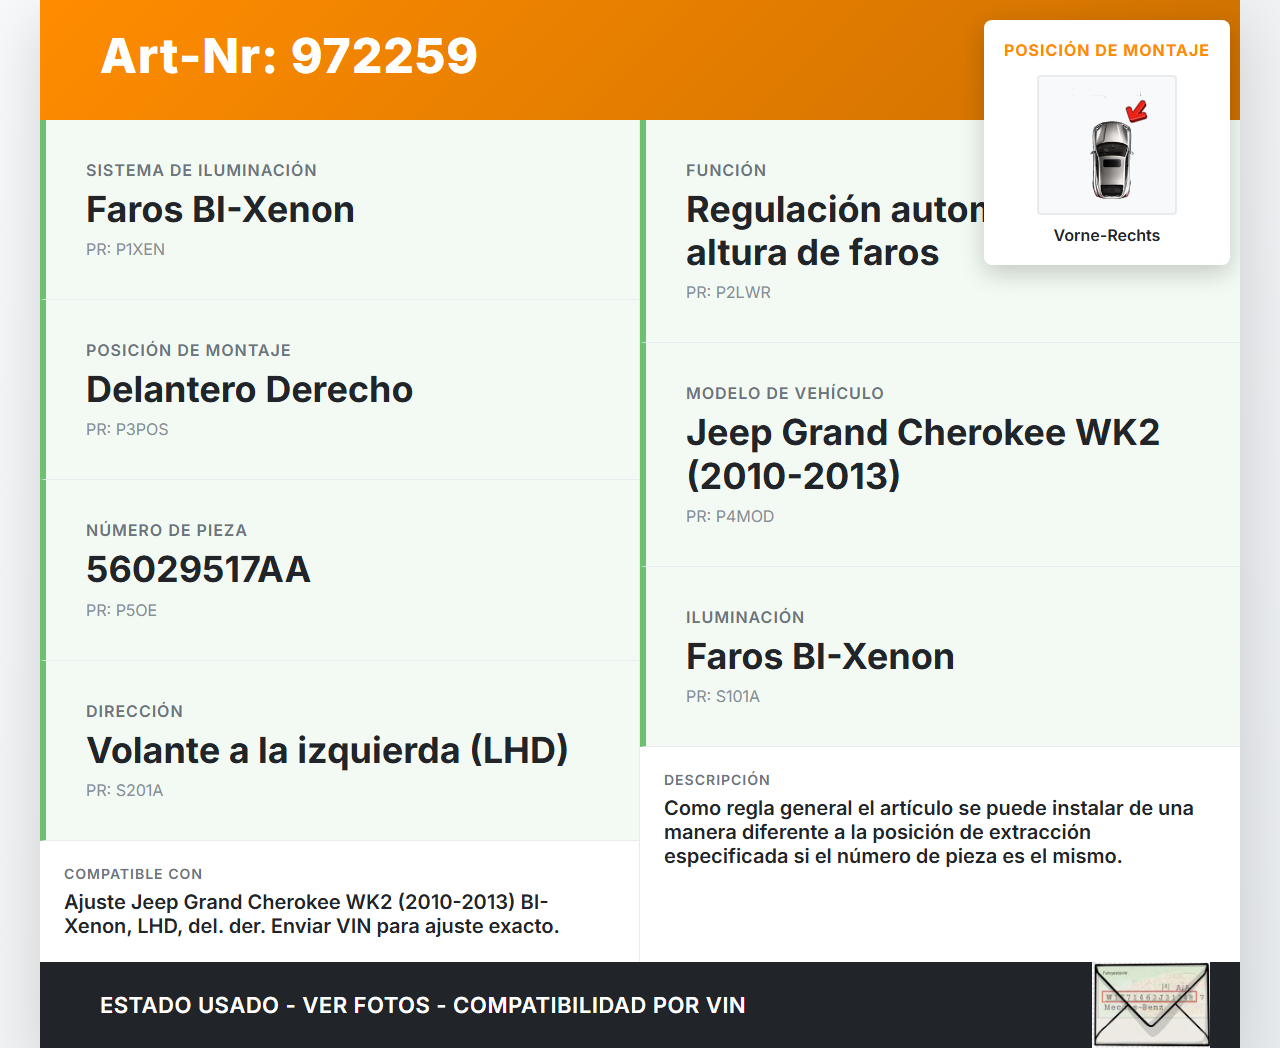Click the 'Jeep Grand Cherokee WK2 (2010-2013)' model

tap(922, 453)
